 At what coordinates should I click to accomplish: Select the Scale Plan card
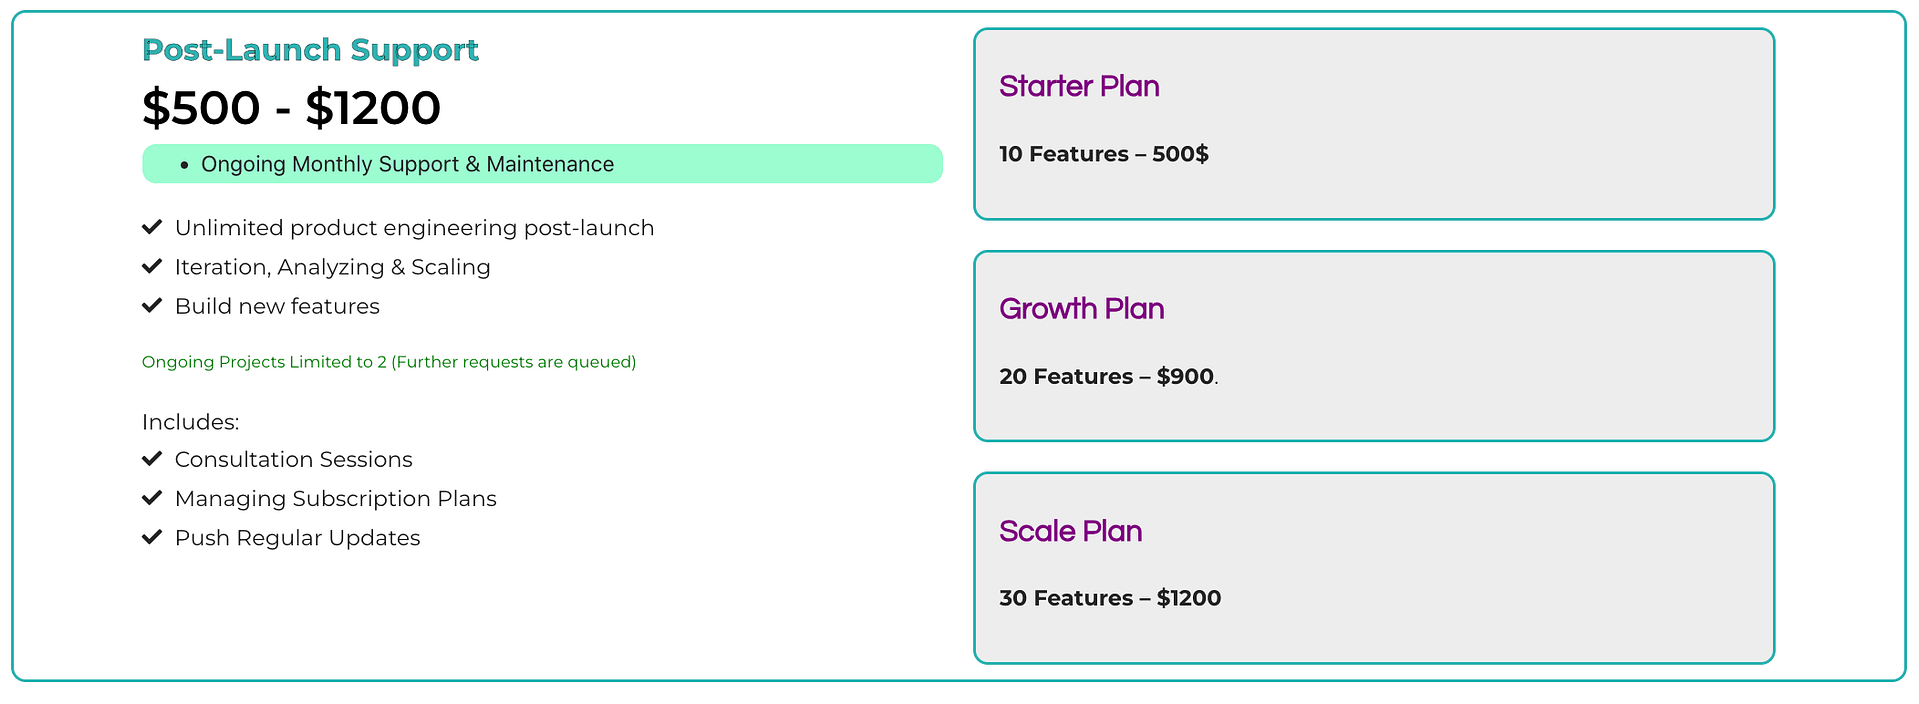[x=1373, y=568]
